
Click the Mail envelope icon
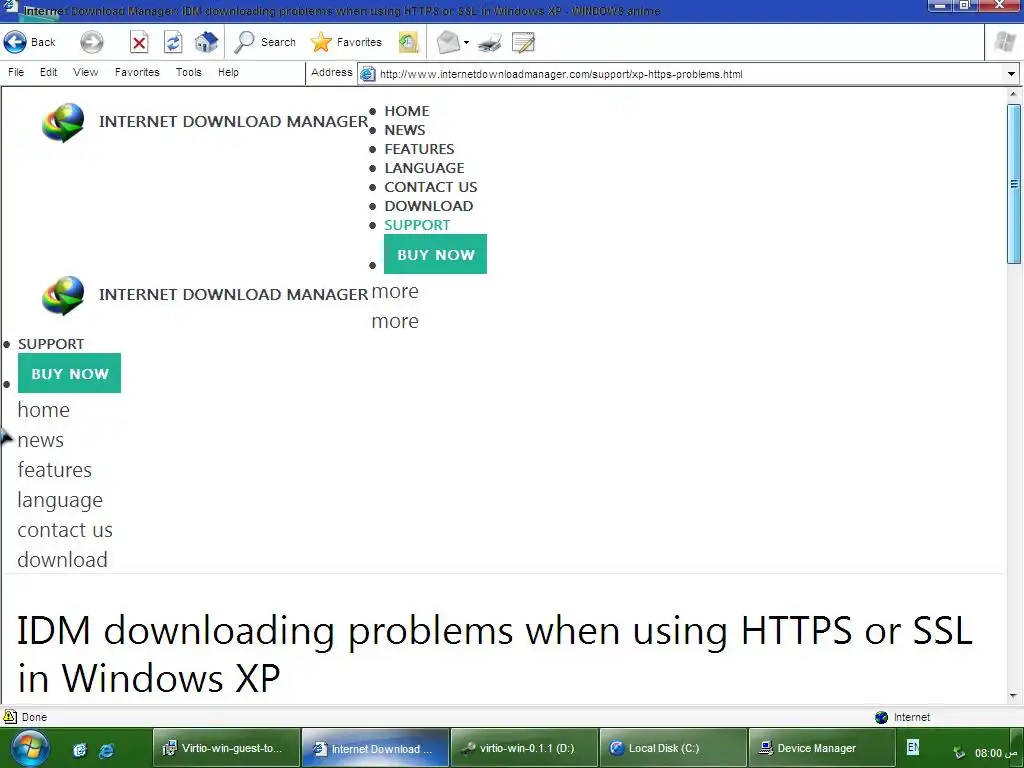click(449, 42)
